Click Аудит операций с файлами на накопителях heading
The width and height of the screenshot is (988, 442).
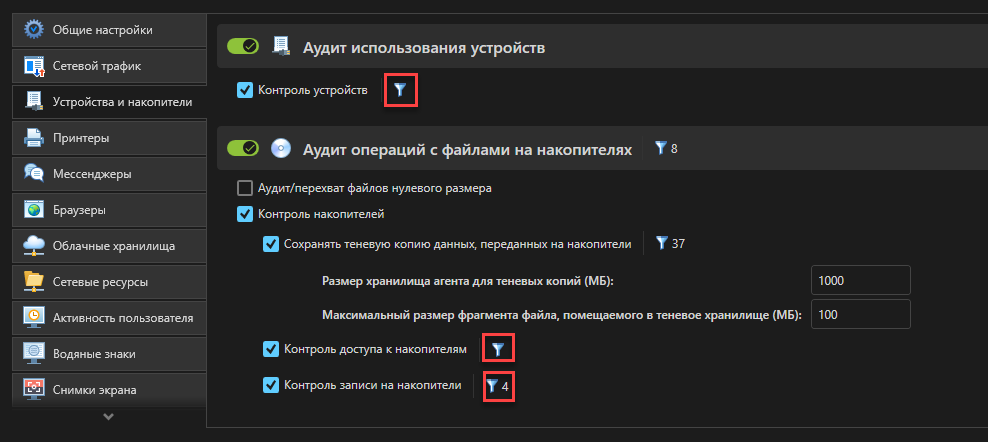468,149
